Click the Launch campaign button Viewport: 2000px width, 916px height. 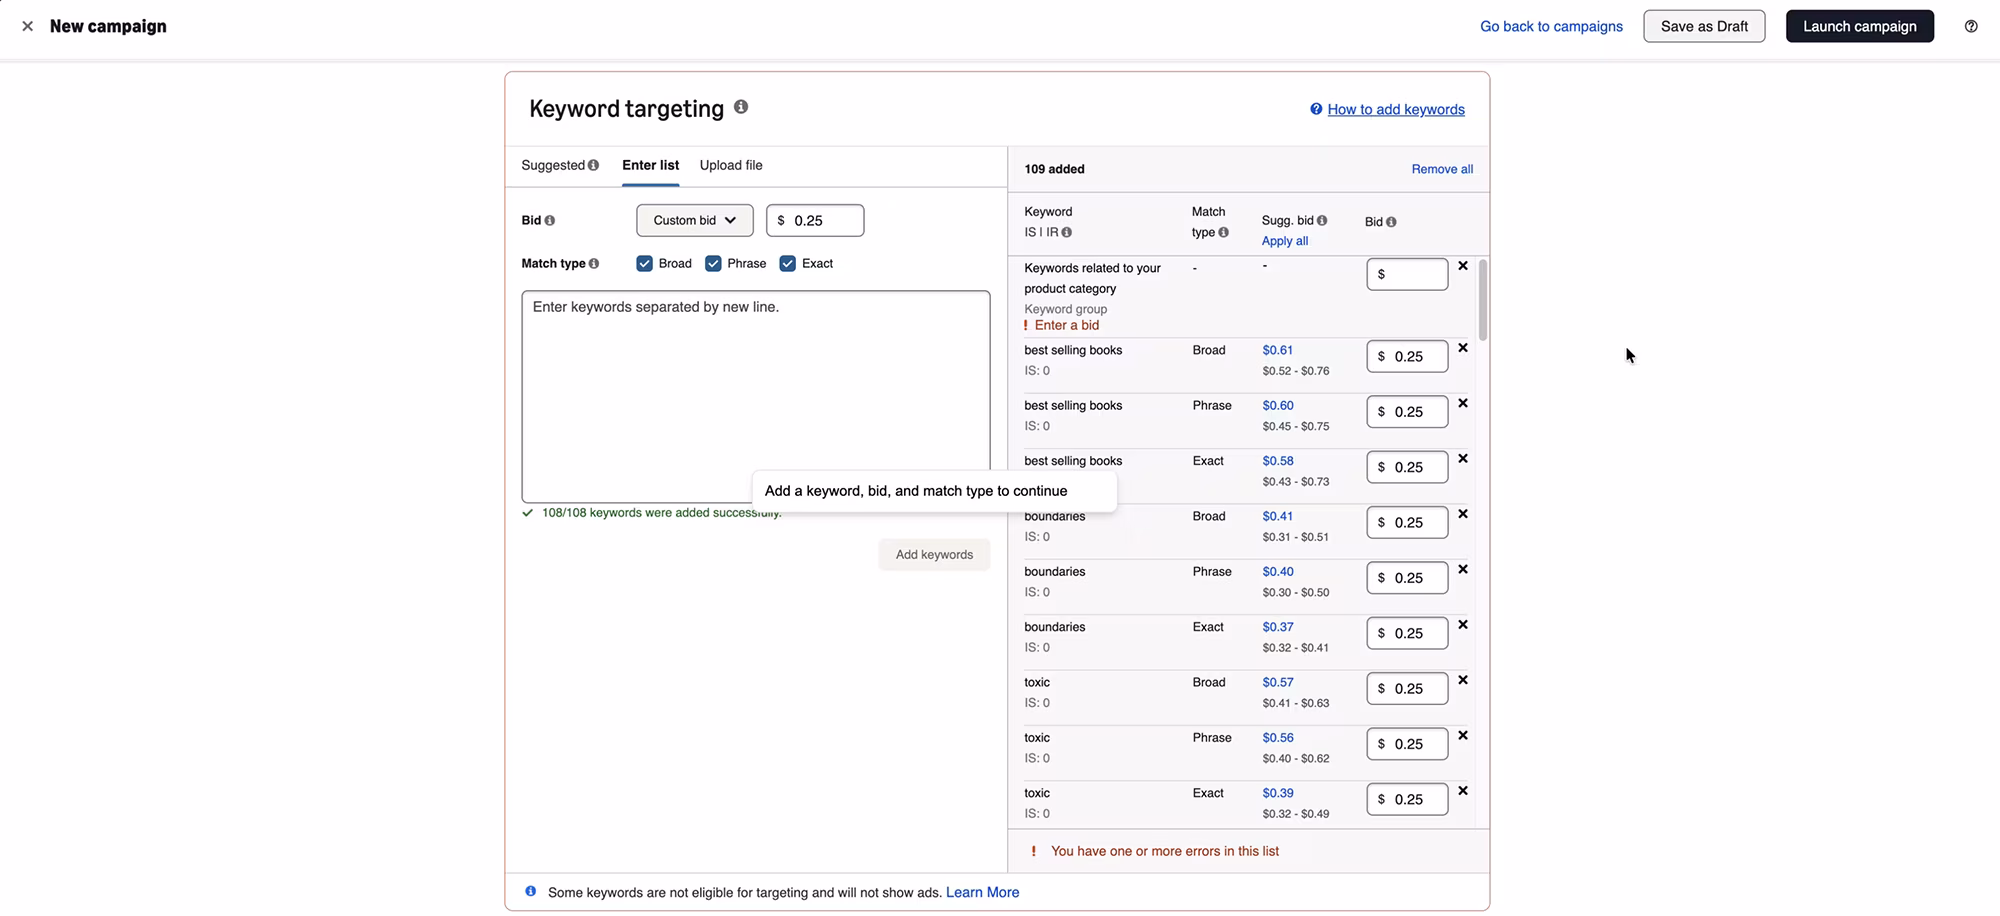click(x=1859, y=26)
